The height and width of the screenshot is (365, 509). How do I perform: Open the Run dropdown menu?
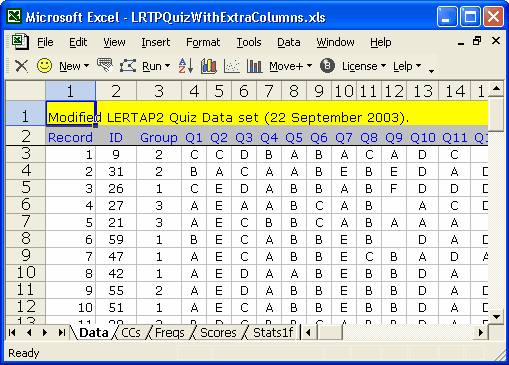tap(156, 66)
